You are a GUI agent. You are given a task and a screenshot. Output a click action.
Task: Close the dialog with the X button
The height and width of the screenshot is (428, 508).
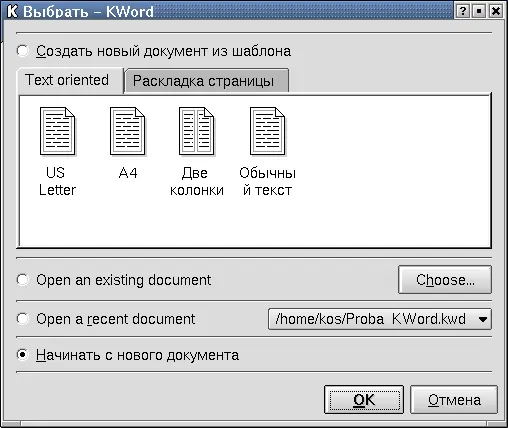(x=496, y=11)
